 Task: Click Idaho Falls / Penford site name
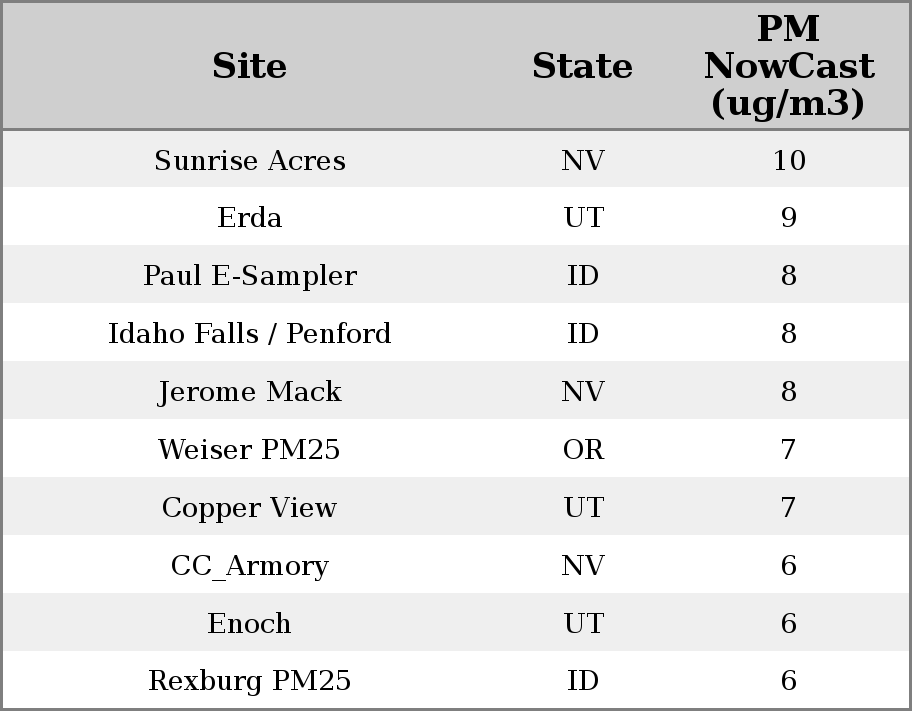point(249,334)
